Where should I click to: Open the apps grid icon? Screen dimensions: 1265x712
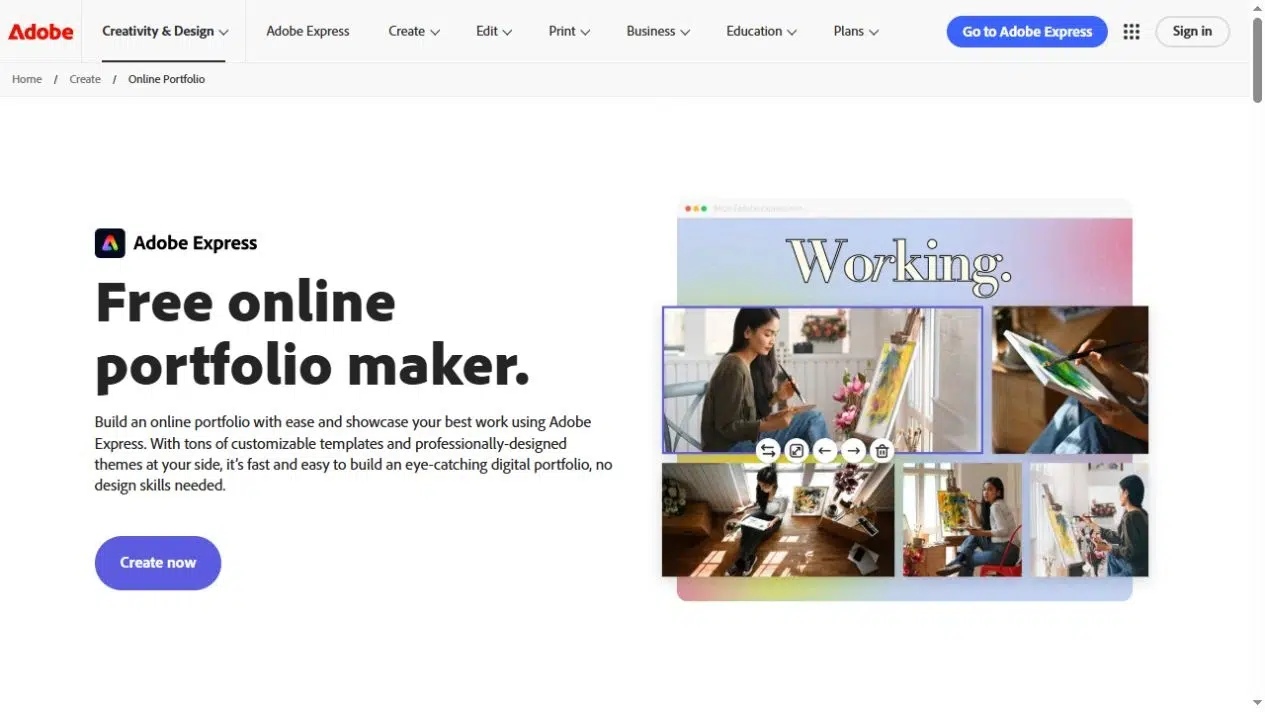coord(1131,31)
